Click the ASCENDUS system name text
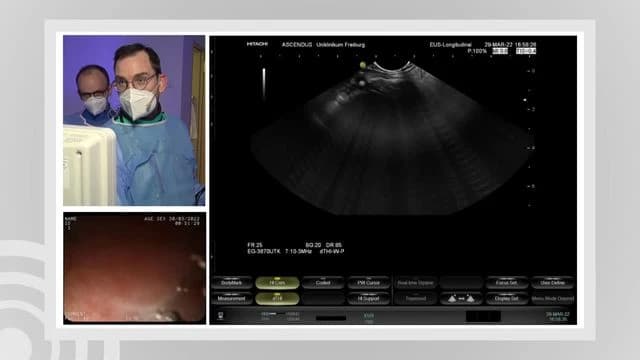The image size is (640, 360). pyautogui.click(x=297, y=44)
